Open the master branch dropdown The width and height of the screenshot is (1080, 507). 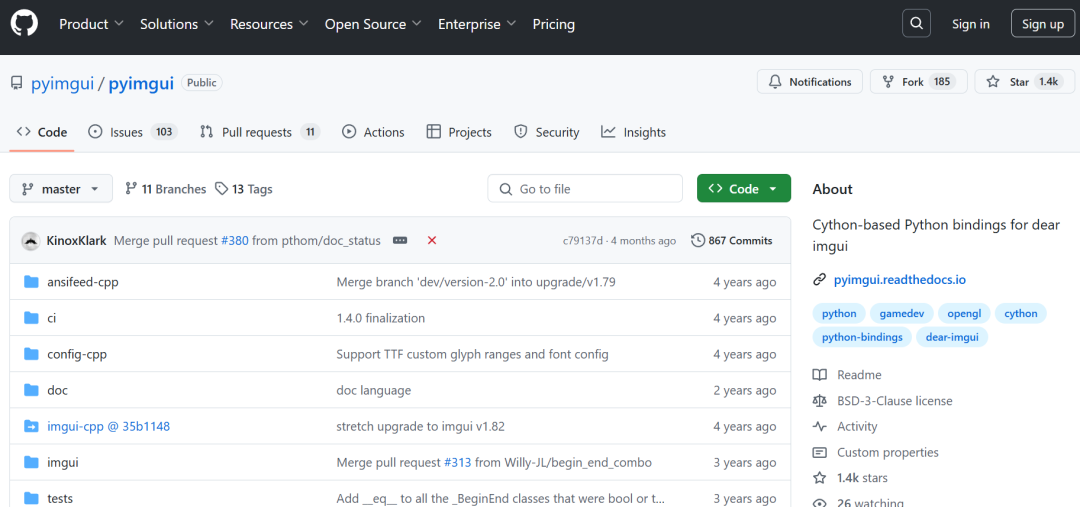[62, 189]
